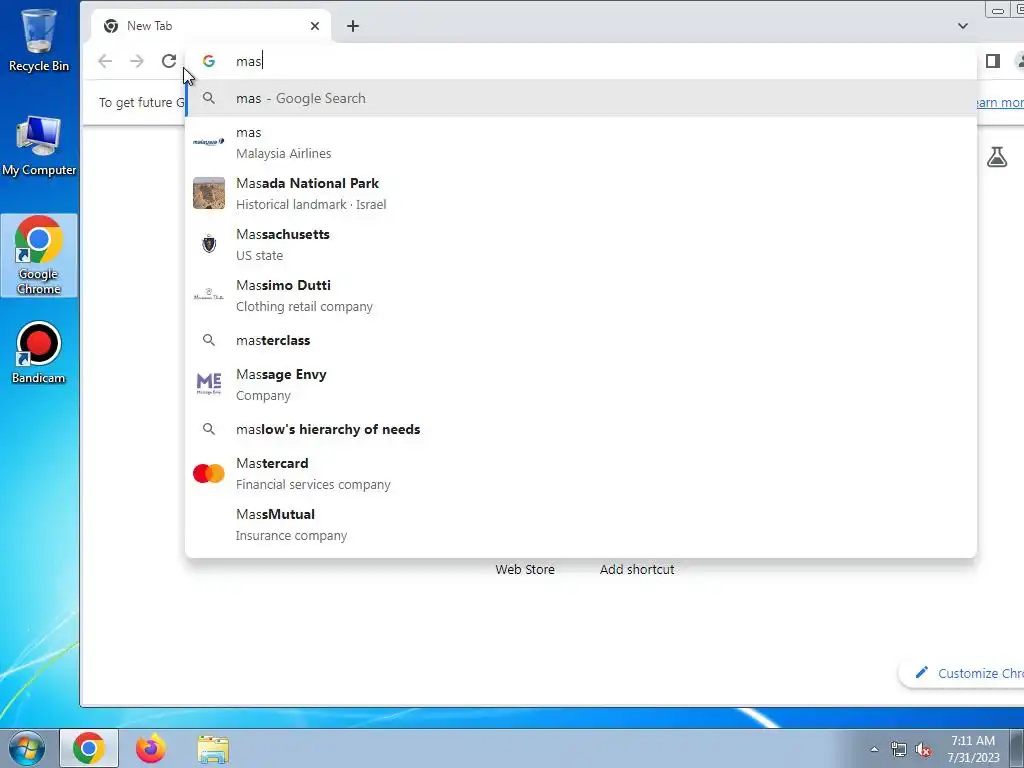Image resolution: width=1024 pixels, height=768 pixels.
Task: Open the Learn more link in infobar
Action: [x=998, y=103]
